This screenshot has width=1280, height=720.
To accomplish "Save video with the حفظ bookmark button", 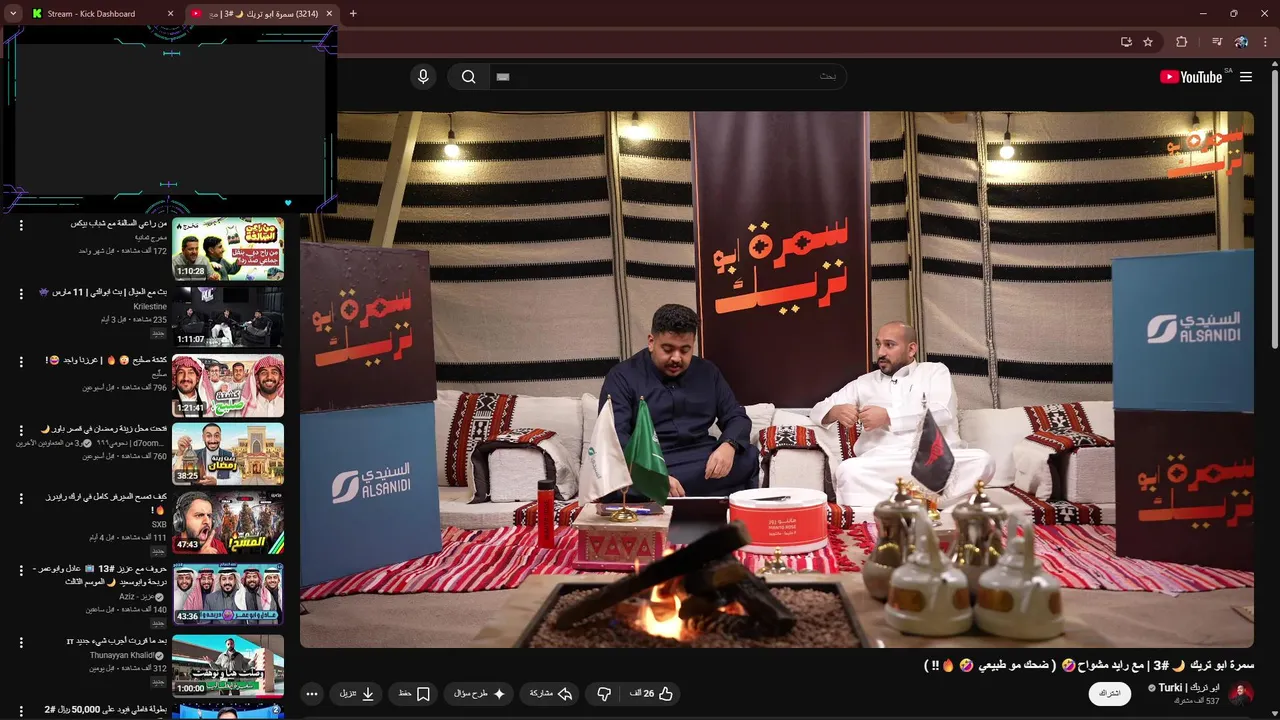I will click(x=414, y=693).
